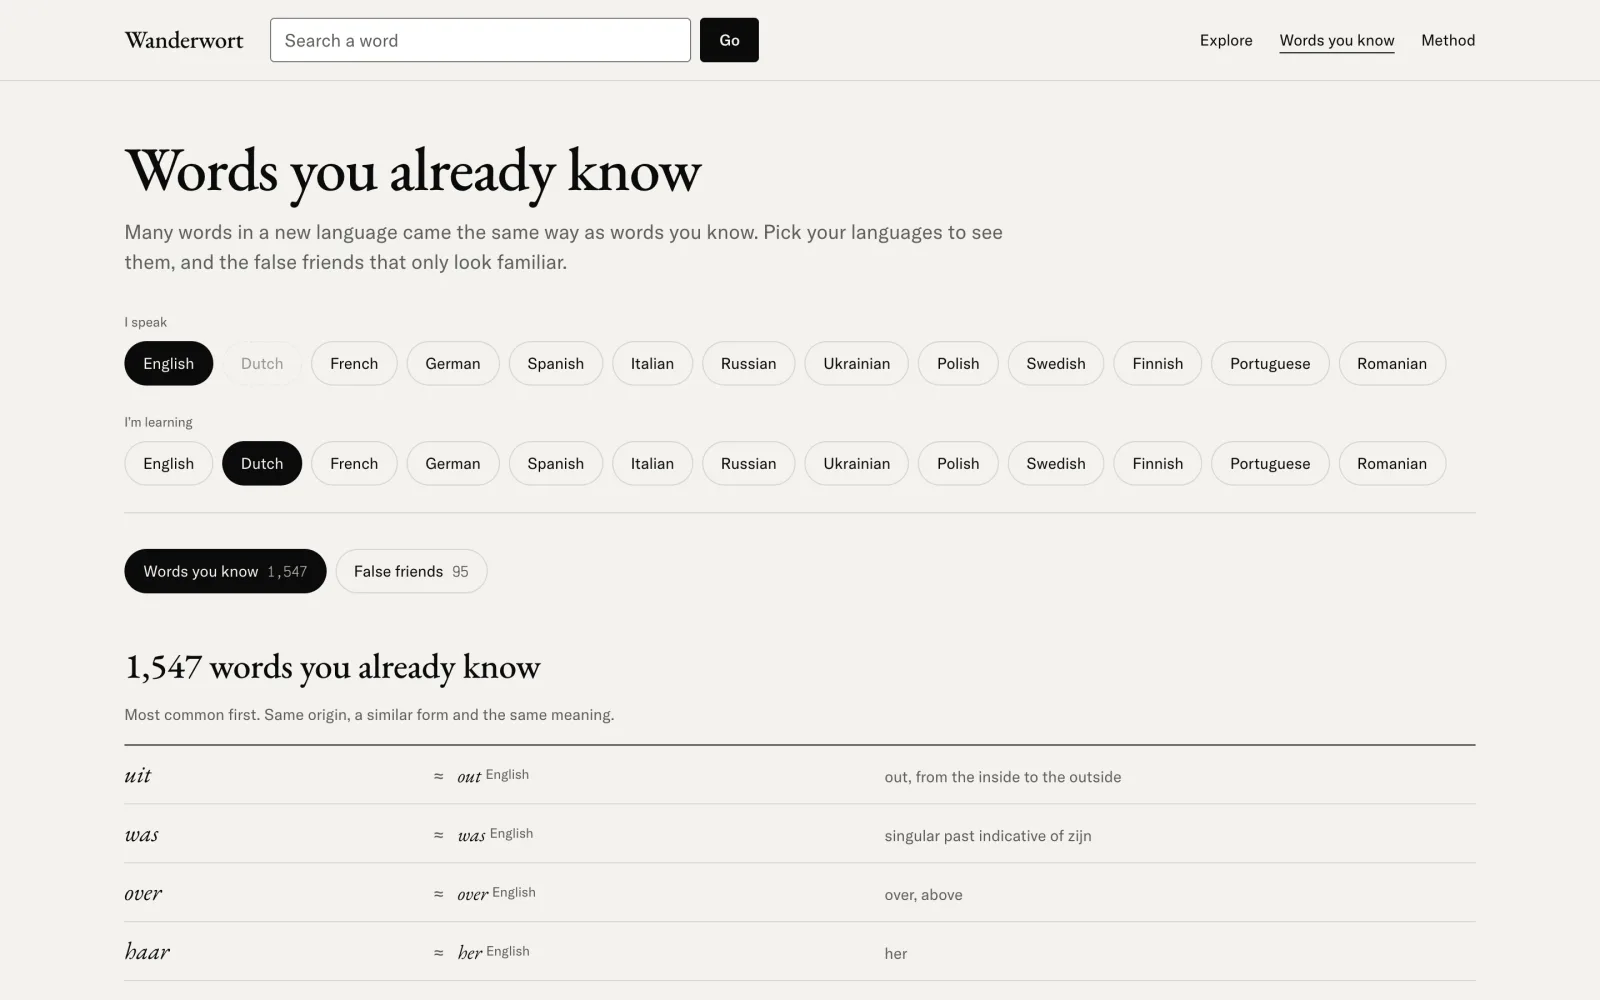Click the English cognate over

(x=473, y=895)
